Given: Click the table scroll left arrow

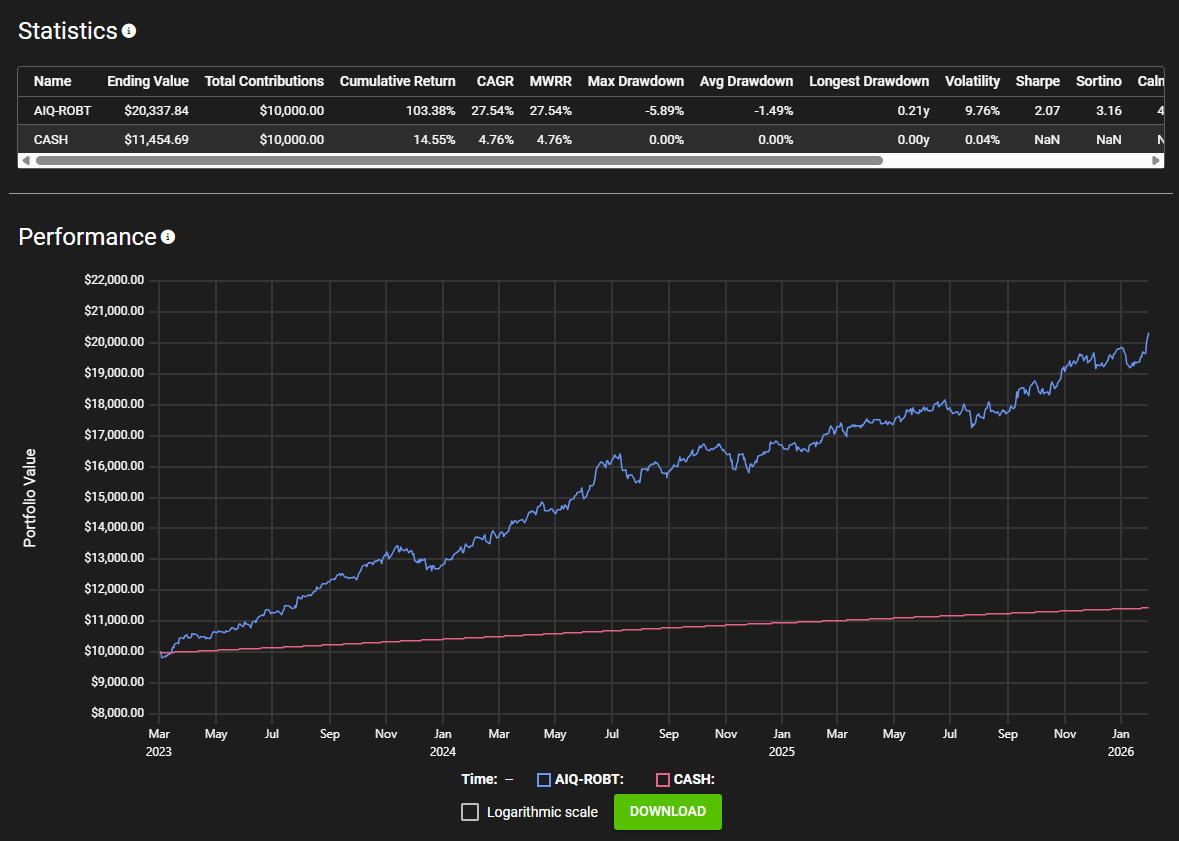Looking at the screenshot, I should click(26, 160).
